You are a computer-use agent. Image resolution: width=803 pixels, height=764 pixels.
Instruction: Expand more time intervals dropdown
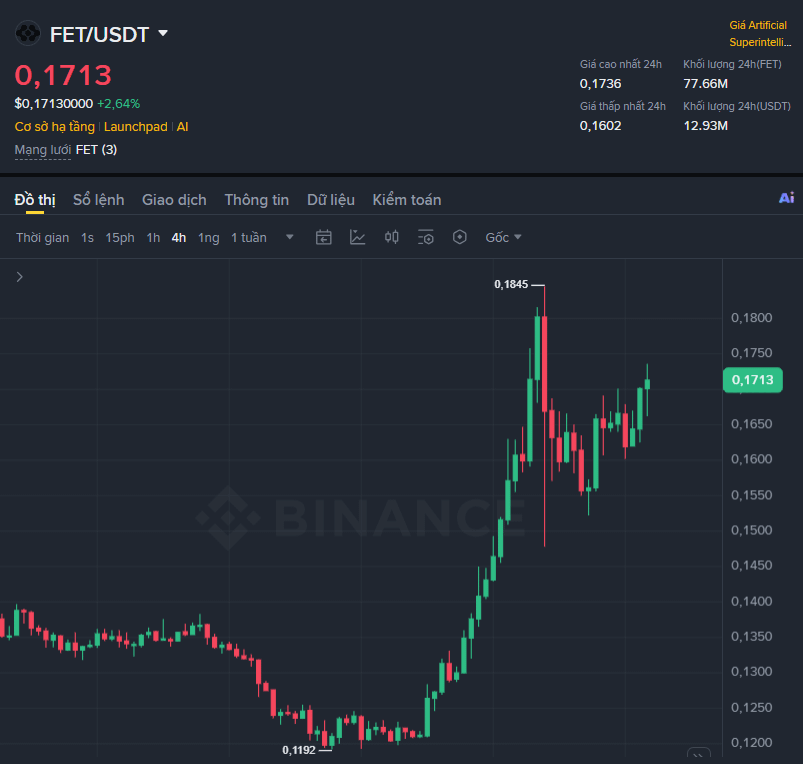click(289, 237)
